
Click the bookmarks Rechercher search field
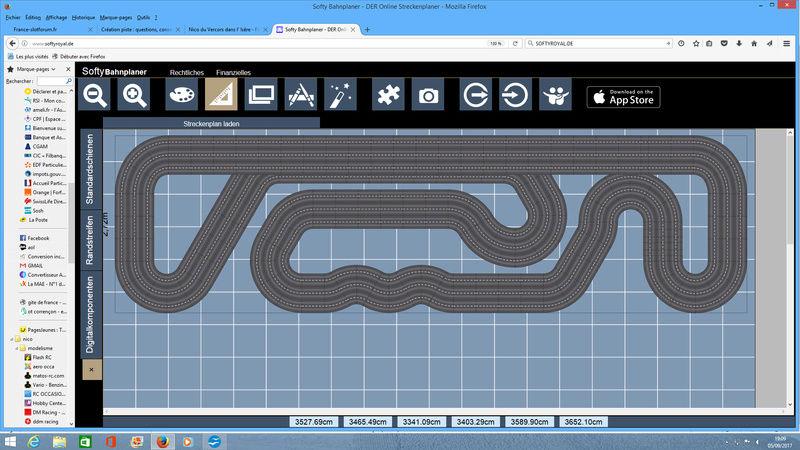point(52,81)
